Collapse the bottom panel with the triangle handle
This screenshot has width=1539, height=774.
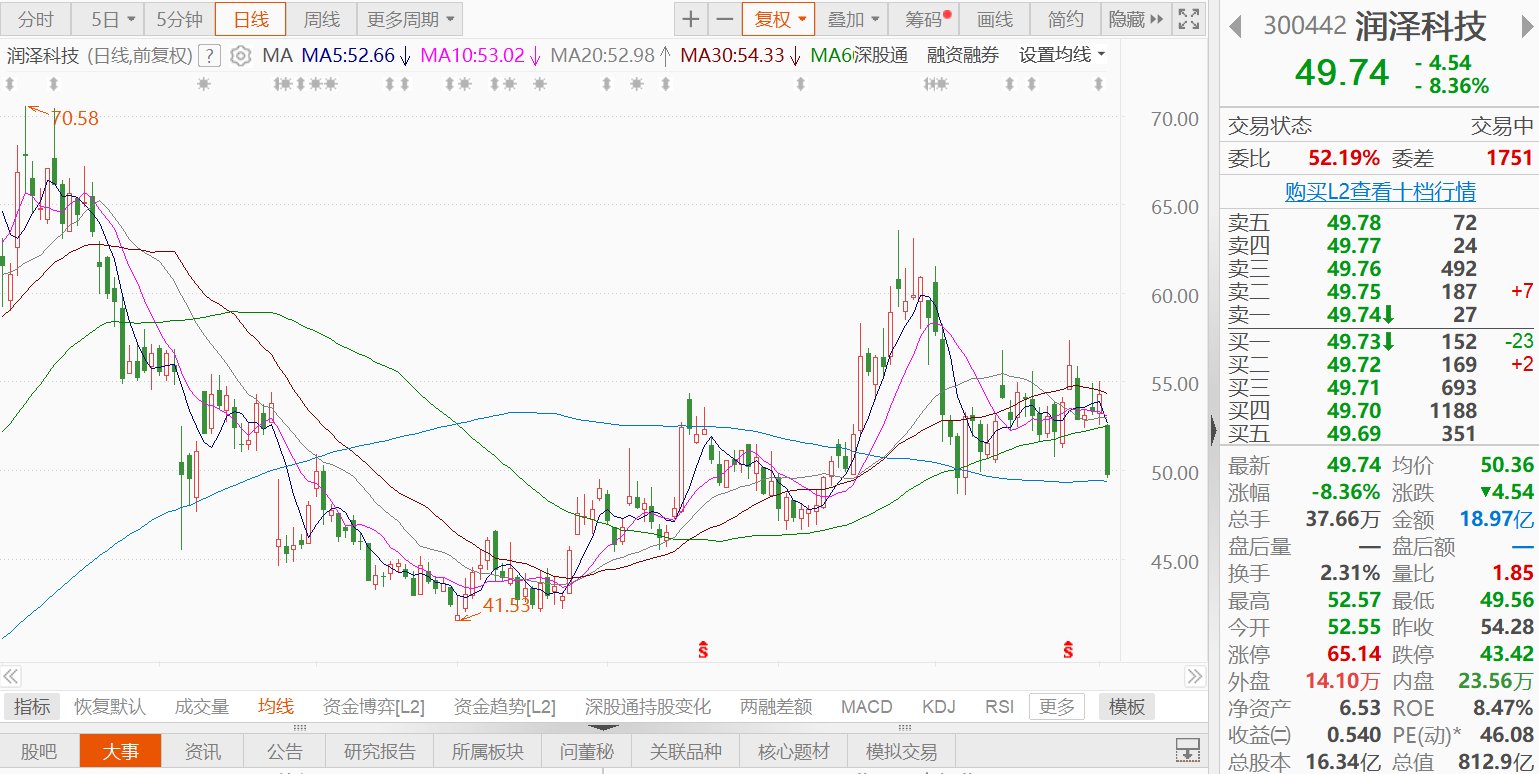click(603, 728)
